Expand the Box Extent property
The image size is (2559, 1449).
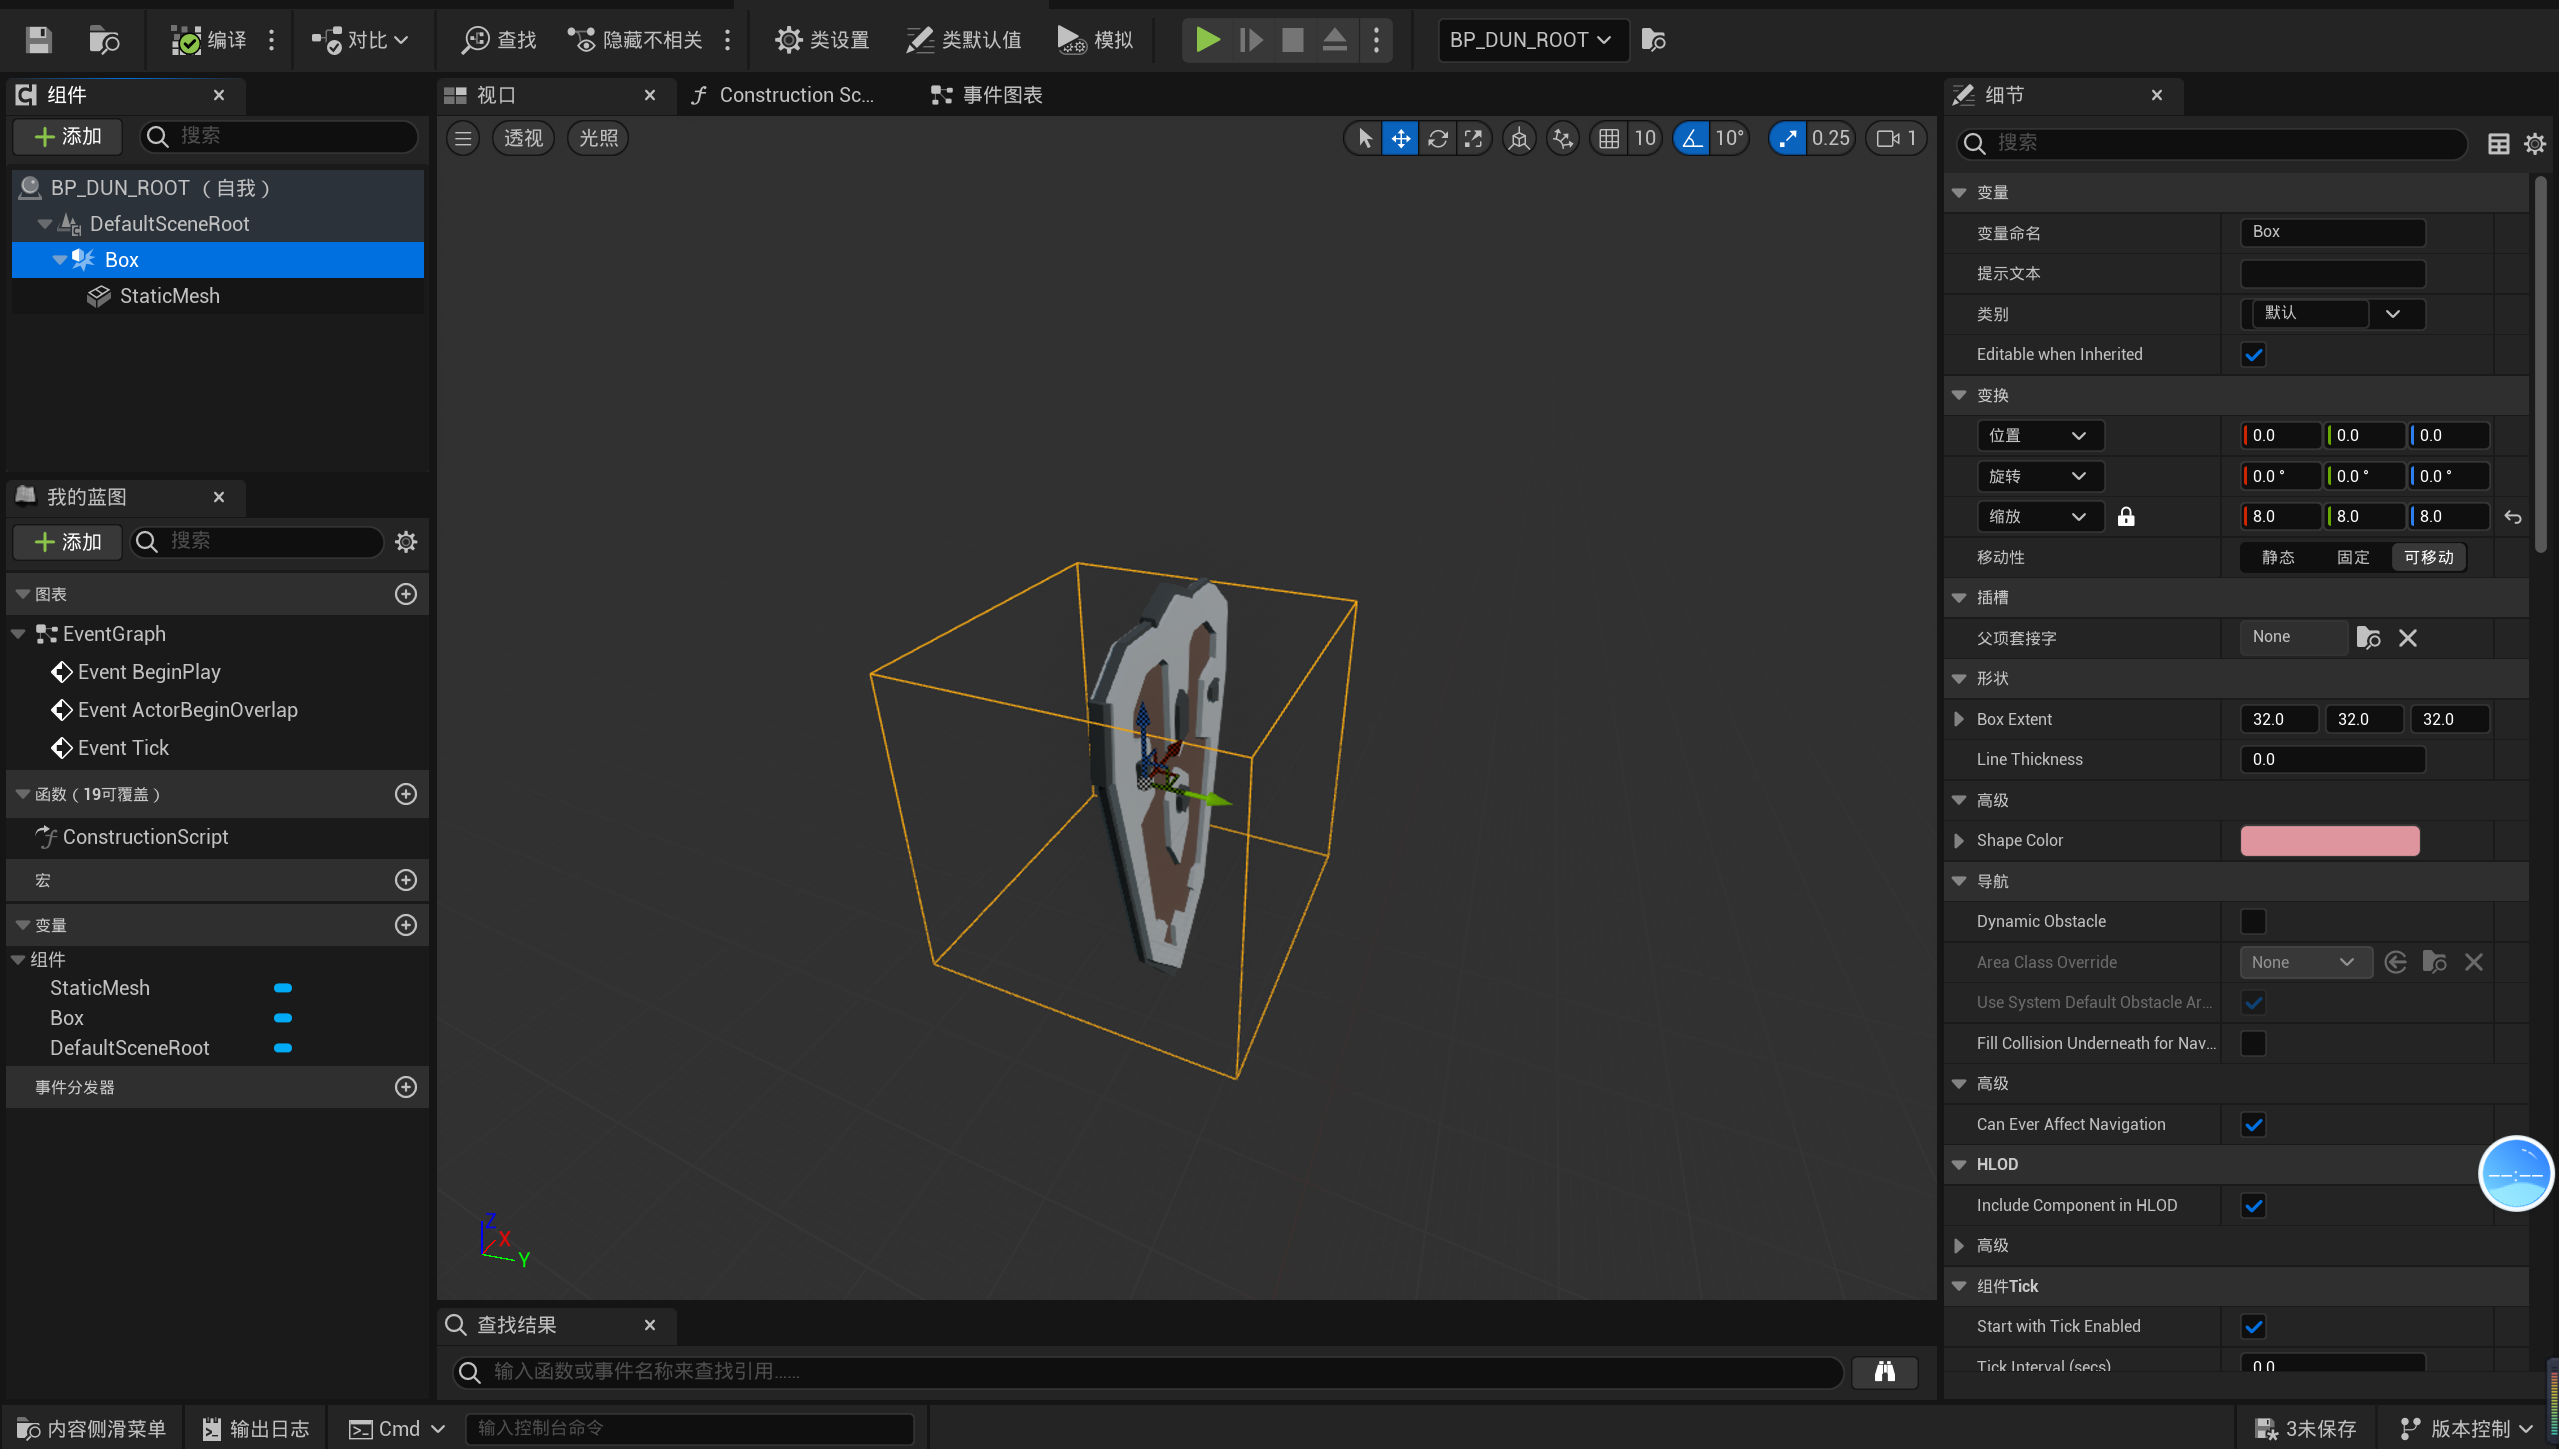coord(1959,719)
